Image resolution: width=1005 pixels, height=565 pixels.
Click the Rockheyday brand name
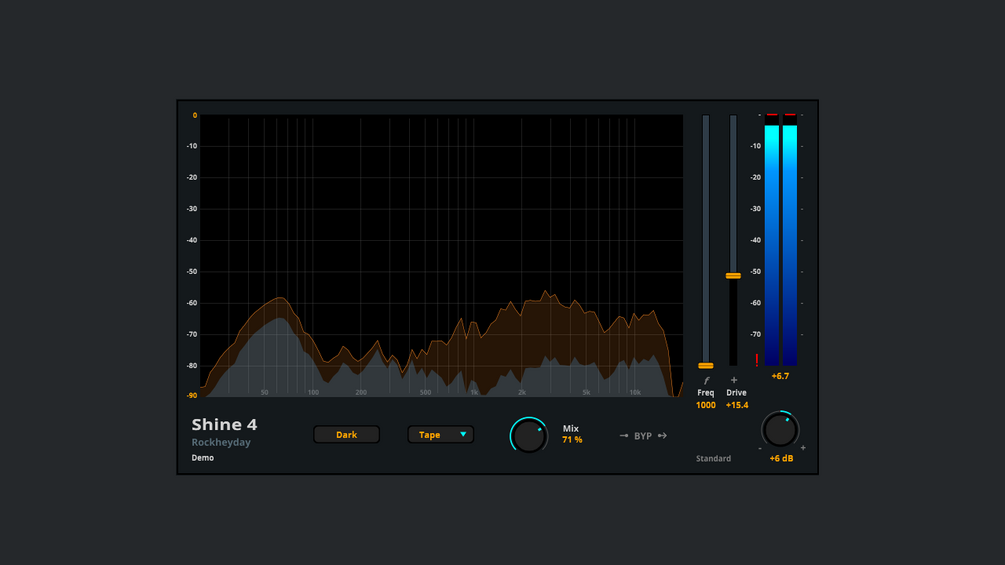pyautogui.click(x=221, y=442)
